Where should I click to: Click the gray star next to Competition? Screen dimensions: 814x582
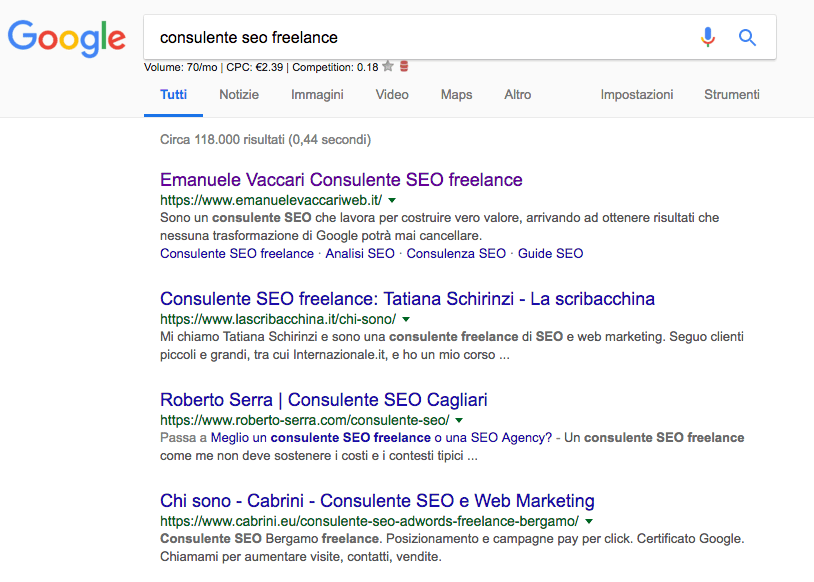coord(388,67)
